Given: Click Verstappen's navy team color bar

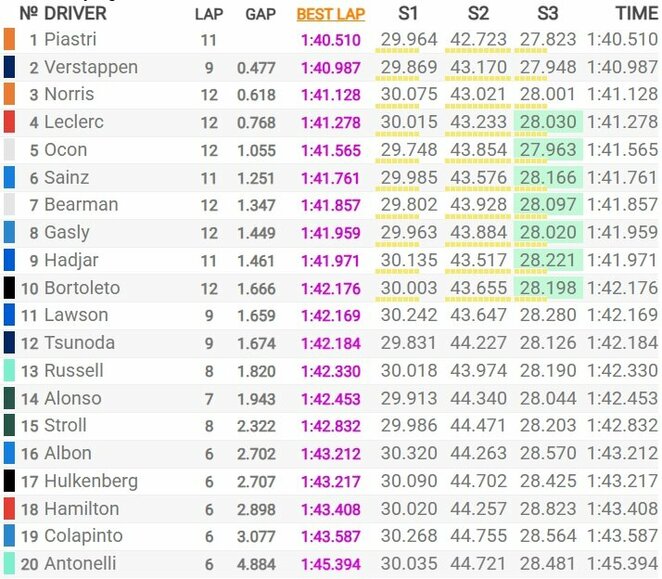Looking at the screenshot, I should click(9, 67).
